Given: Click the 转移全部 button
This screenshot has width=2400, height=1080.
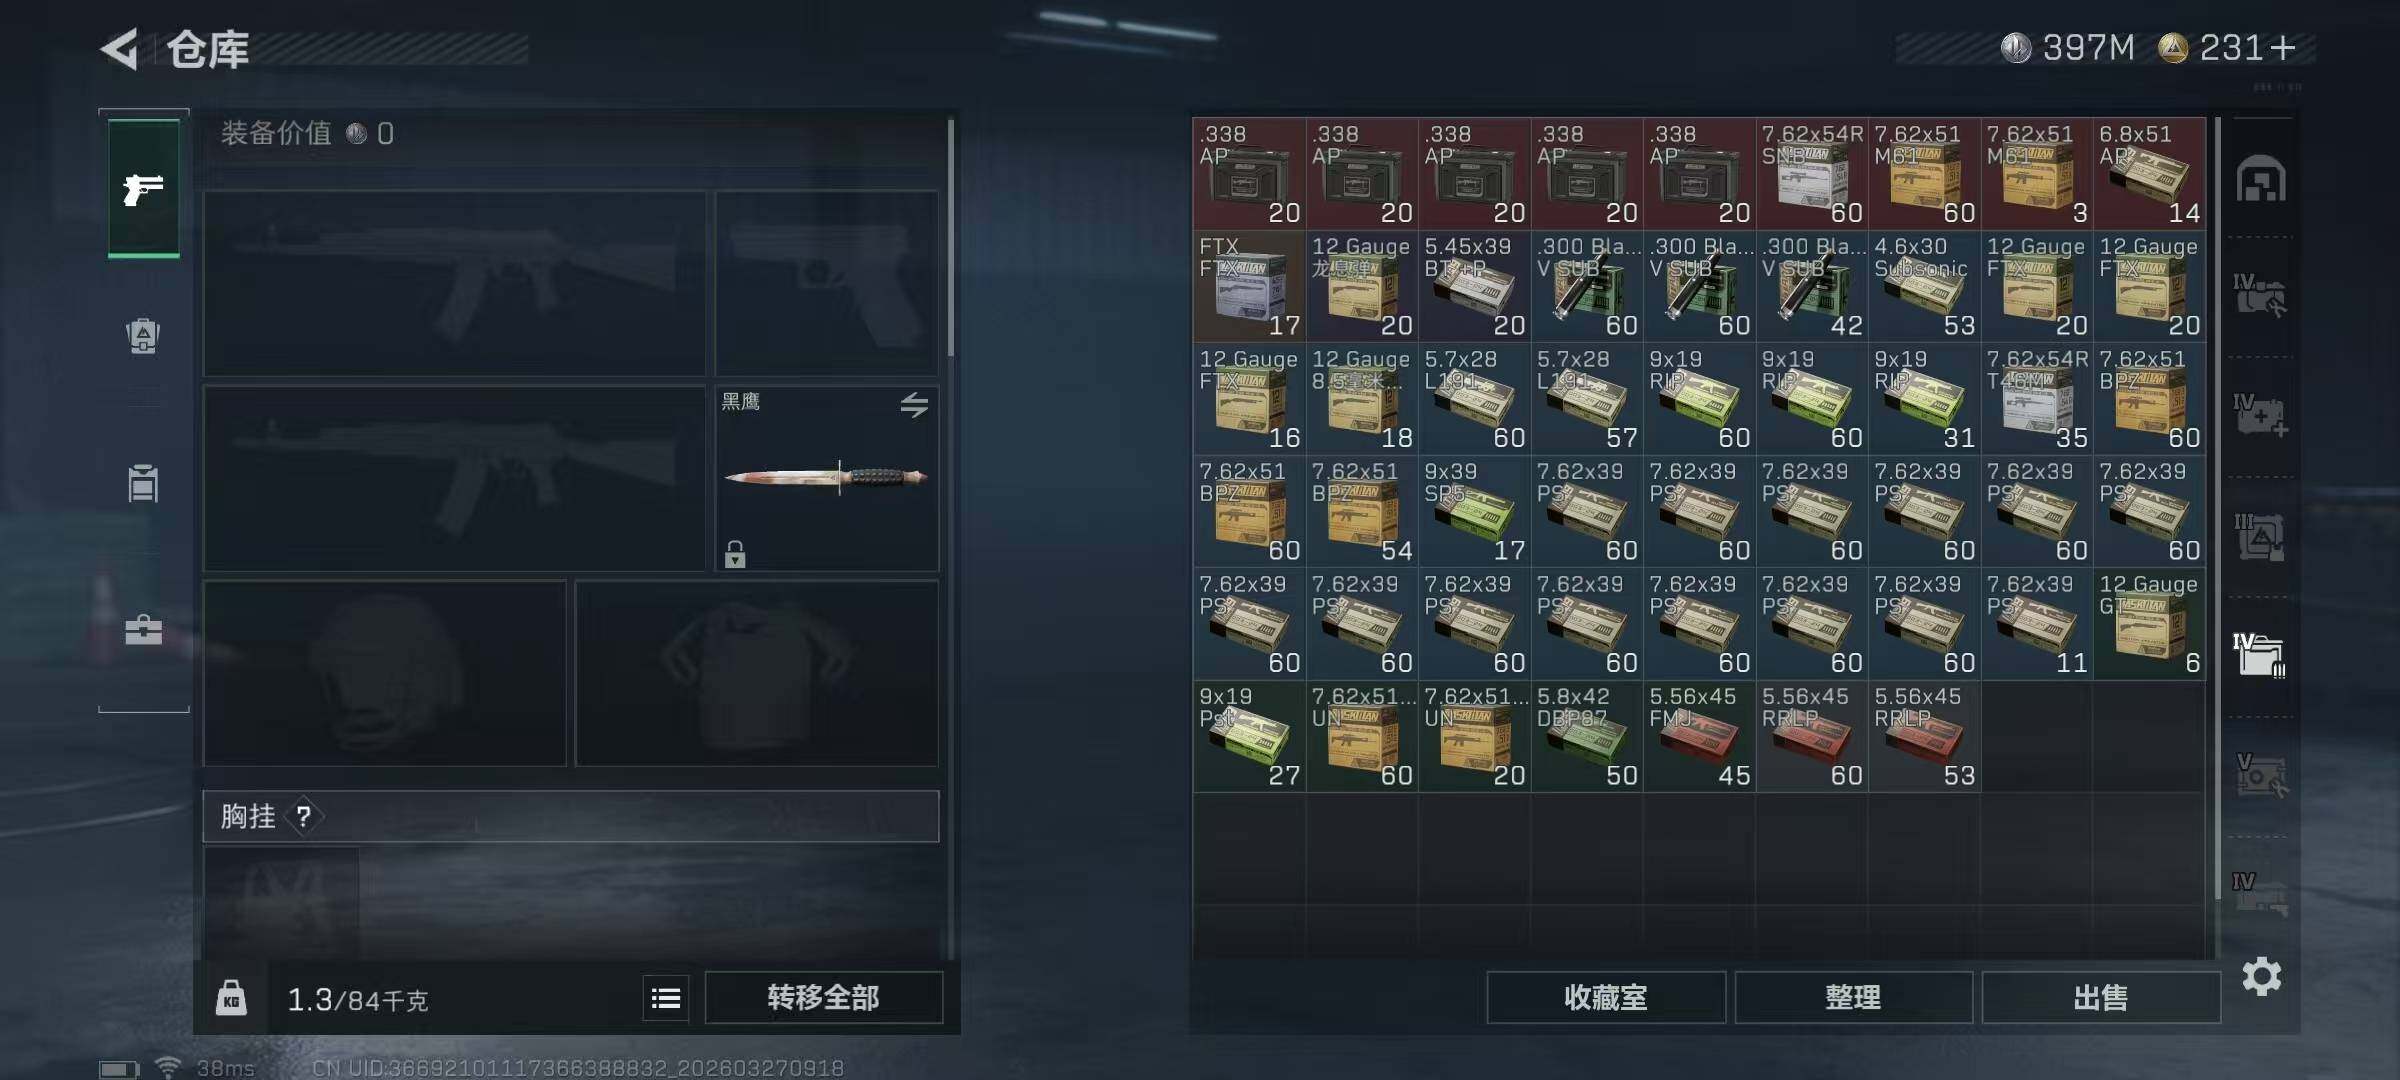Looking at the screenshot, I should pos(824,997).
